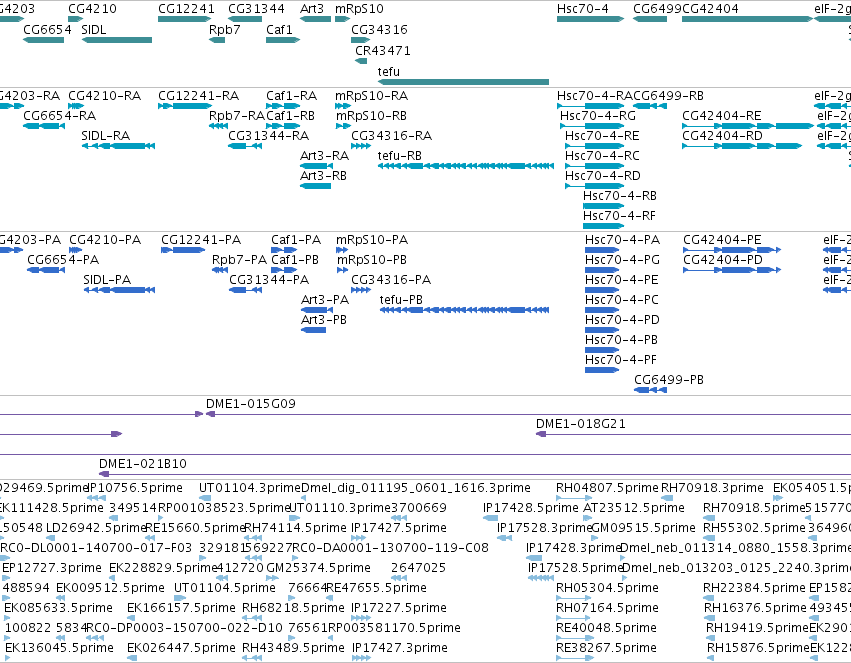Select IP17227.5prime EST feature
This screenshot has width=851, height=663.
[361, 617]
